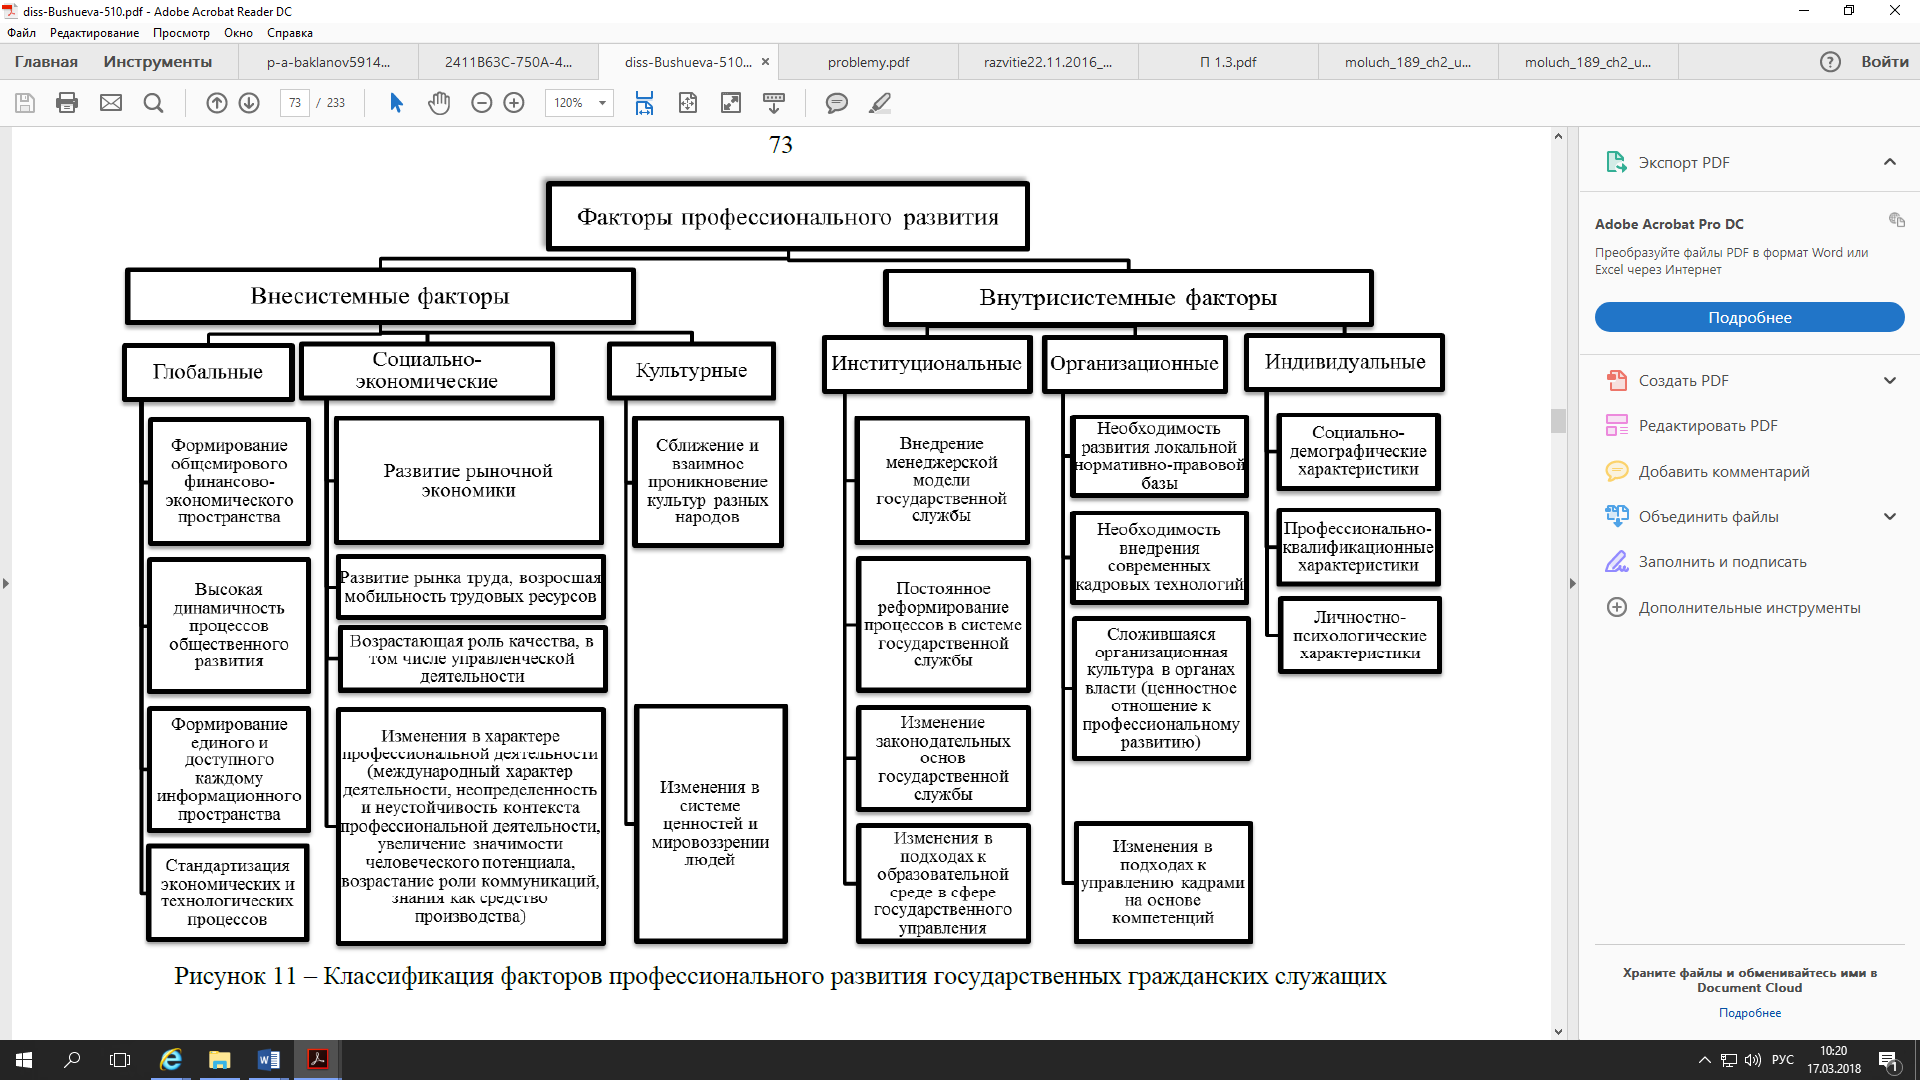Open taskbar search magnifier
The height and width of the screenshot is (1080, 1920).
tap(72, 1060)
